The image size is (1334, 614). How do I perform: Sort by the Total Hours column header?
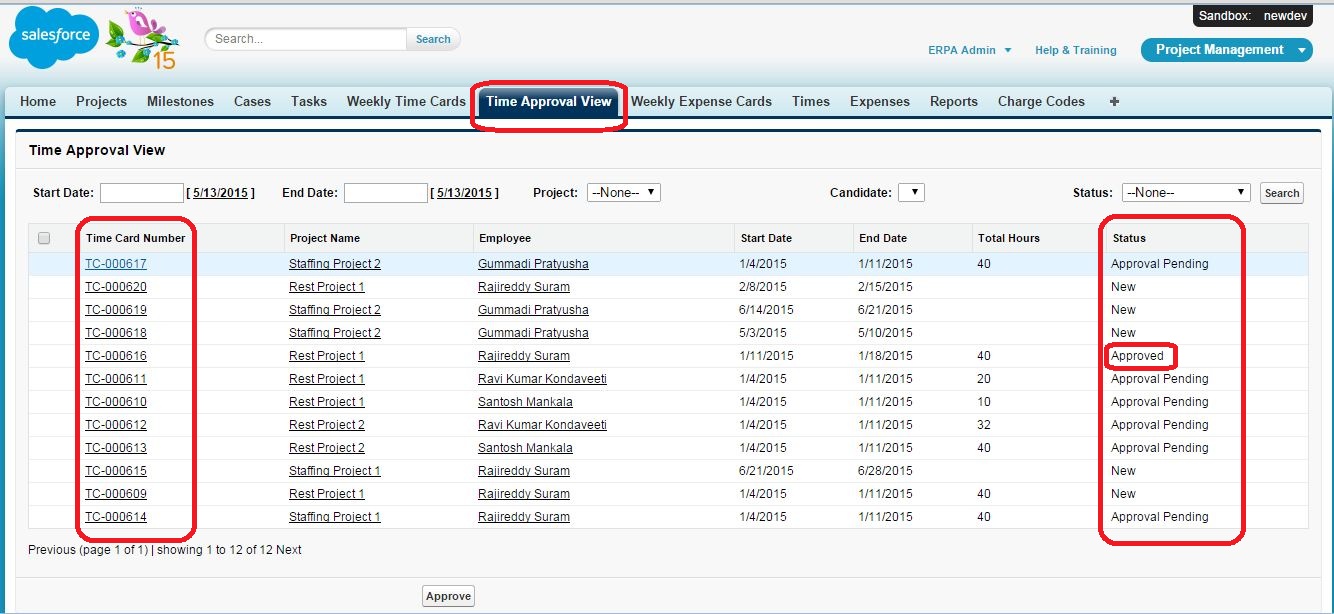pyautogui.click(x=1010, y=238)
